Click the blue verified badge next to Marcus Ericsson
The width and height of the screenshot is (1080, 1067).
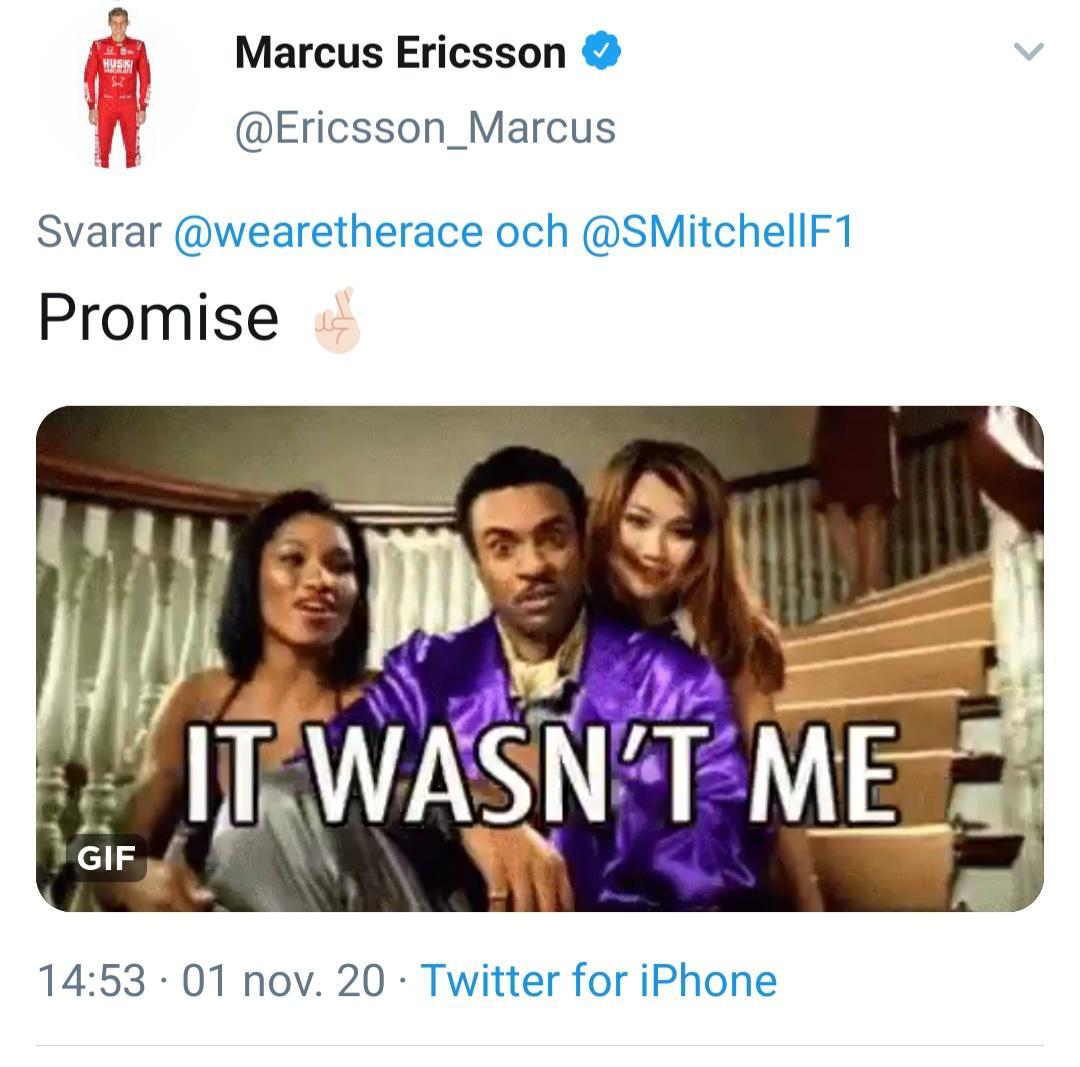(602, 48)
